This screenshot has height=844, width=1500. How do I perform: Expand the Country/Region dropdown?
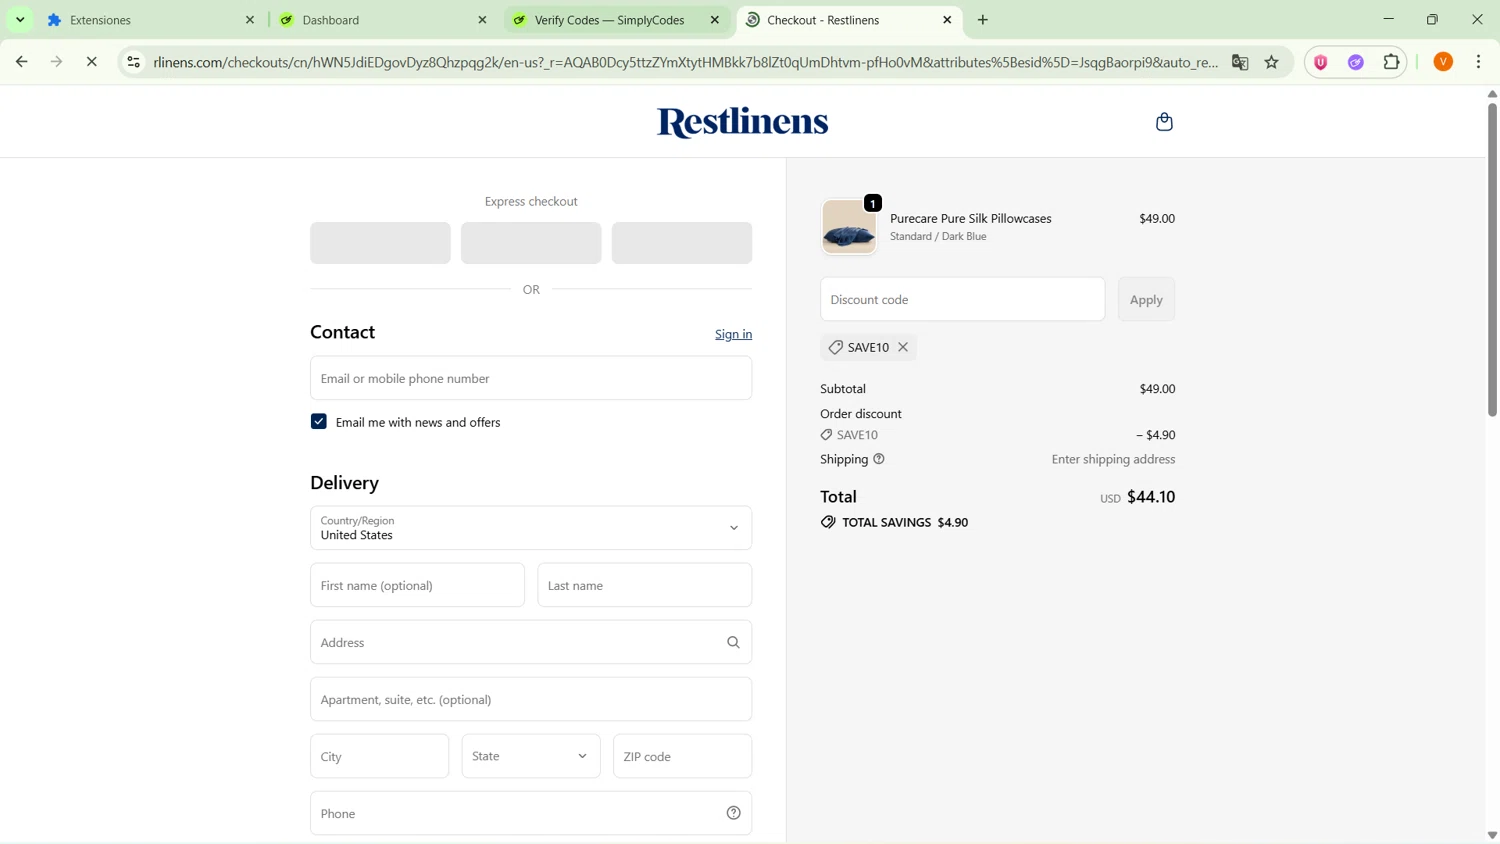[x=531, y=528]
